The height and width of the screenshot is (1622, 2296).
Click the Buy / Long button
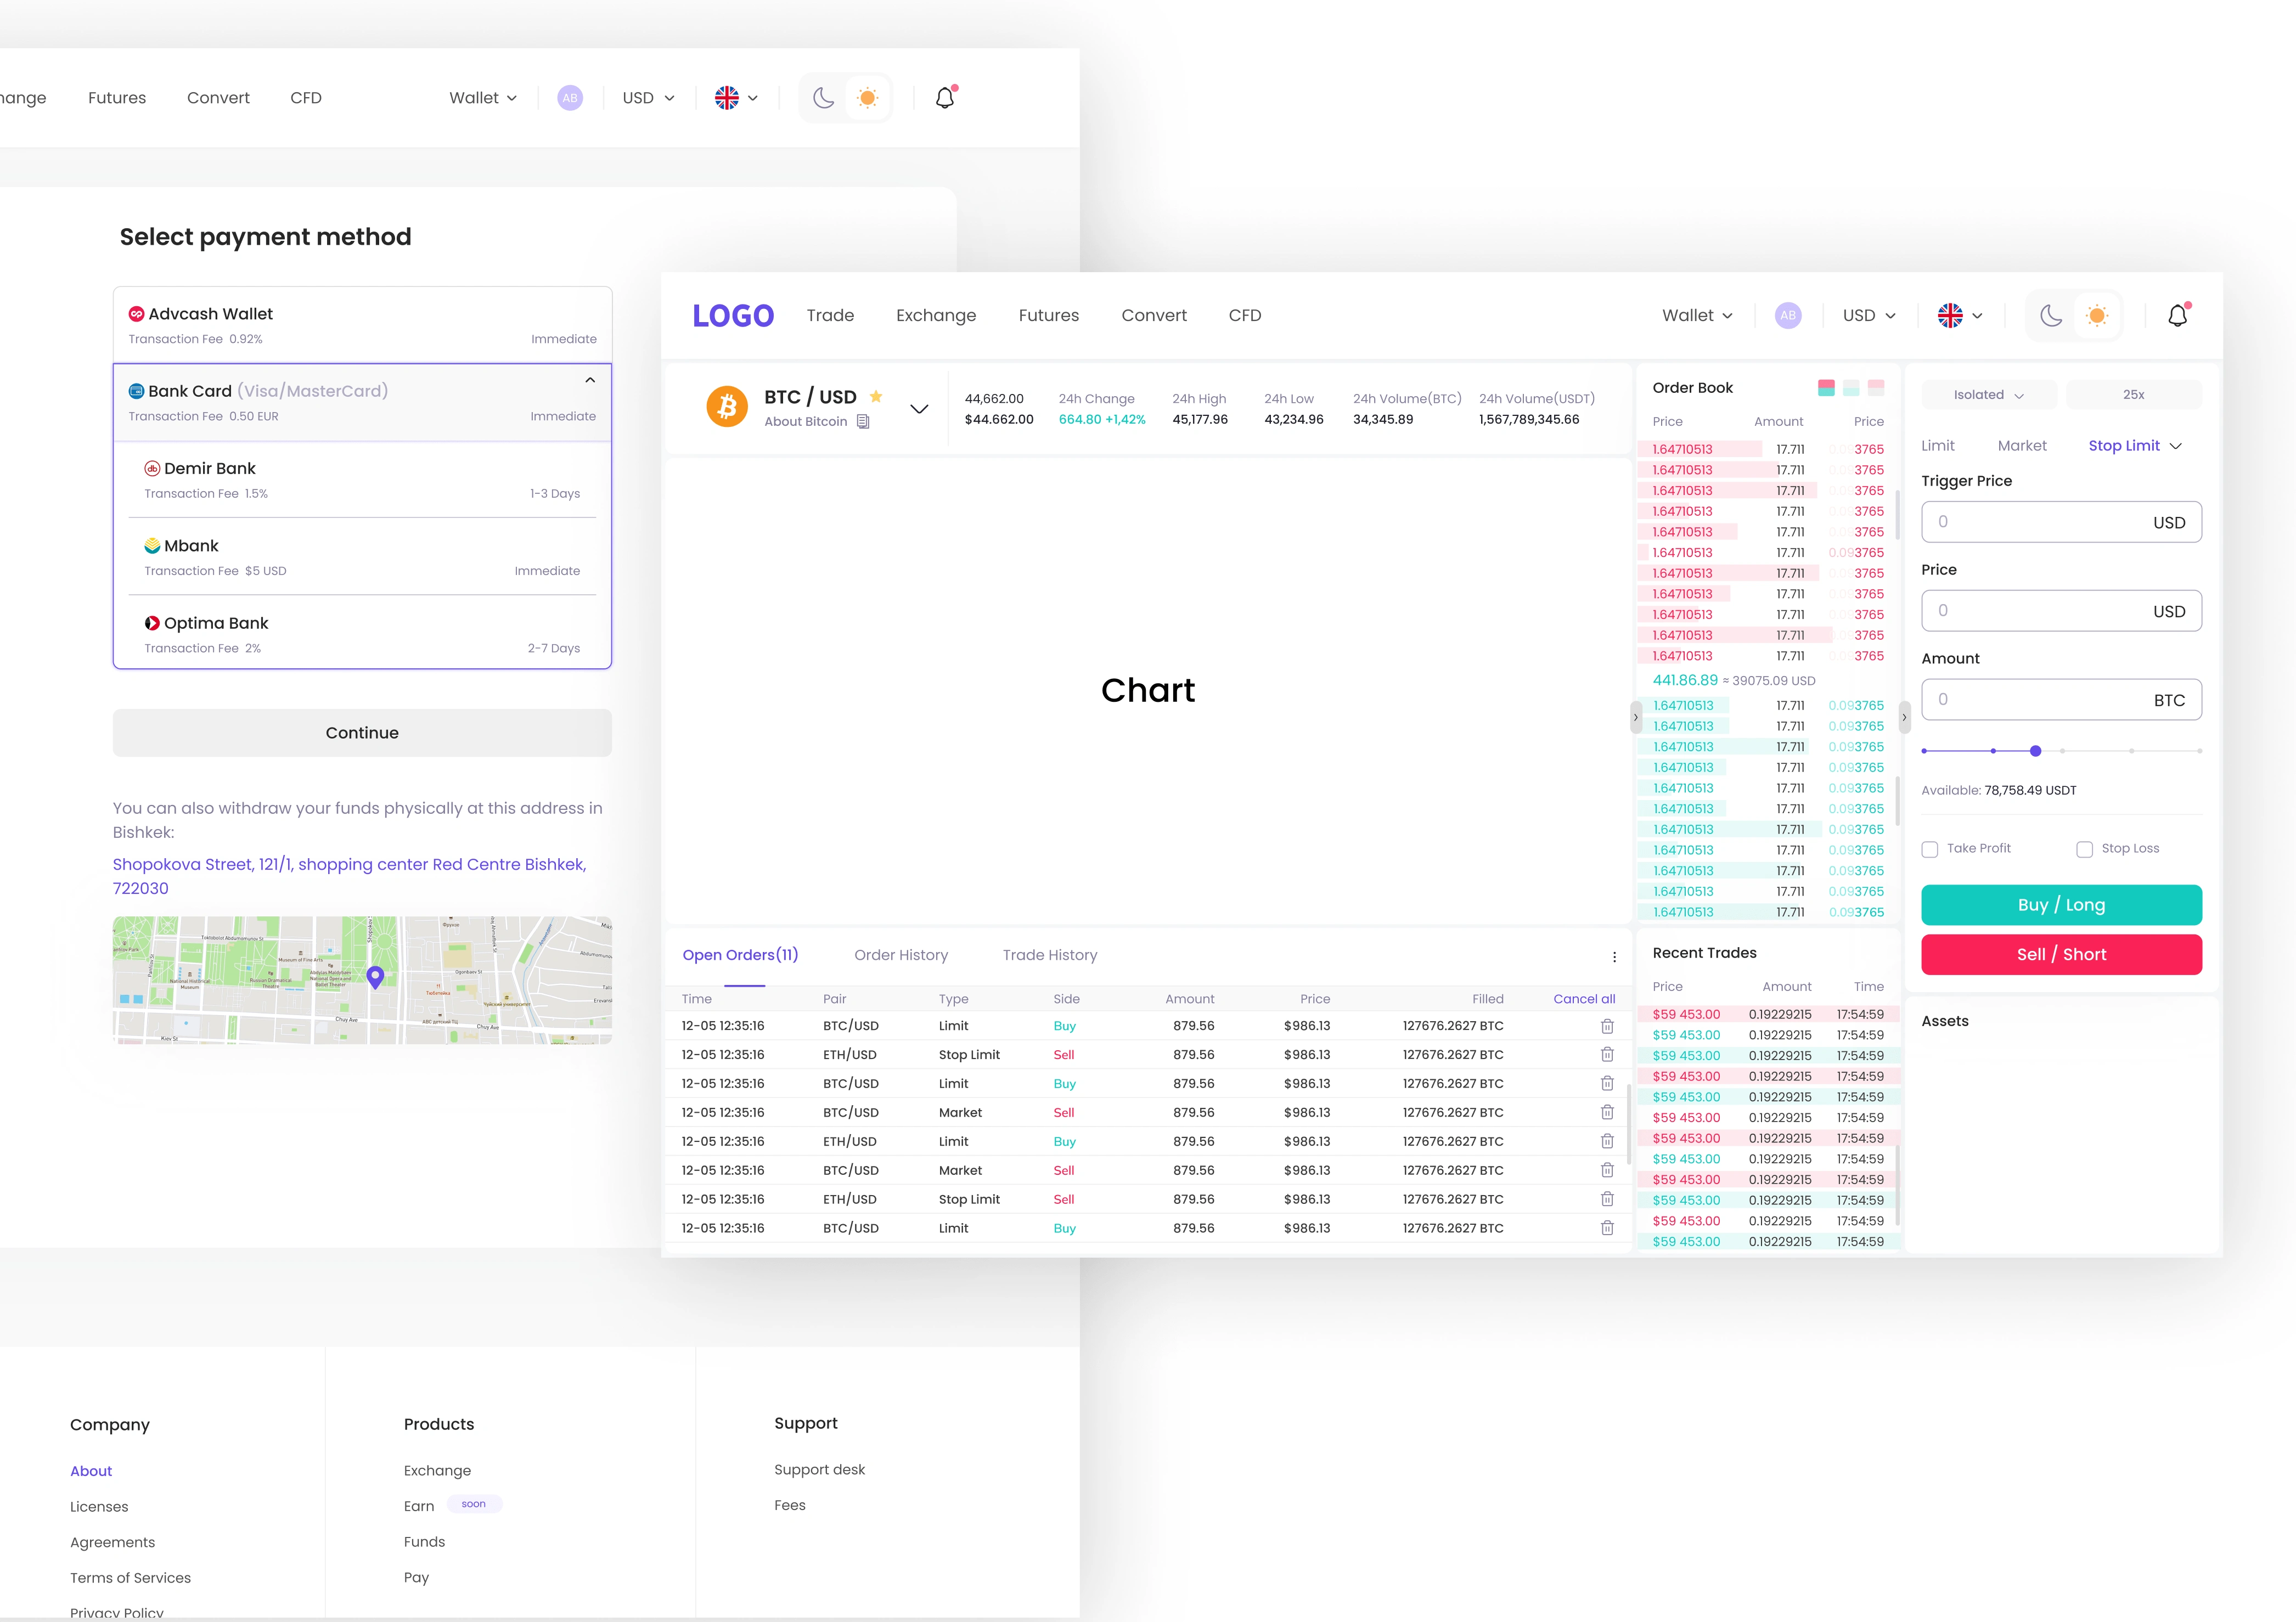click(x=2061, y=905)
